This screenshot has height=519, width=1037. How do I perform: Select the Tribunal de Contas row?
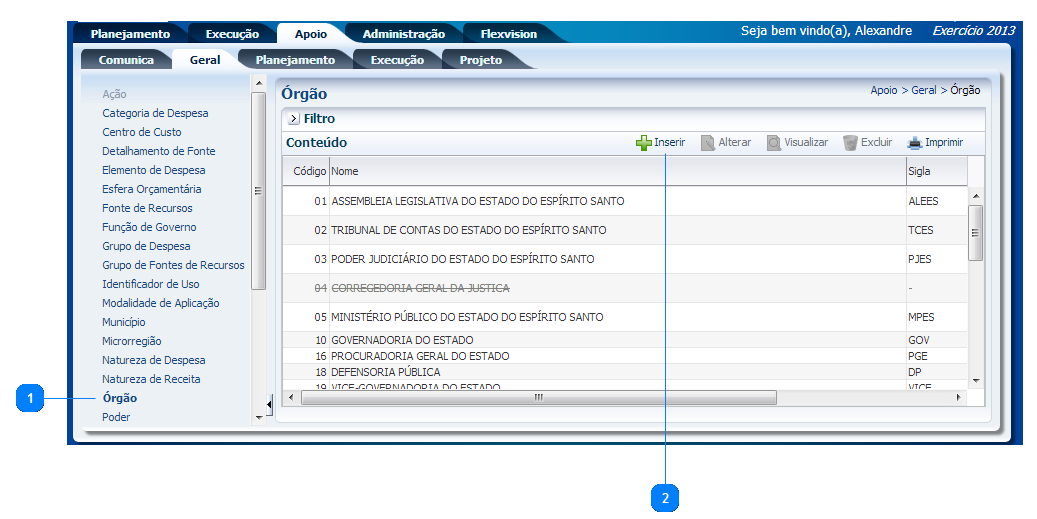(x=468, y=230)
